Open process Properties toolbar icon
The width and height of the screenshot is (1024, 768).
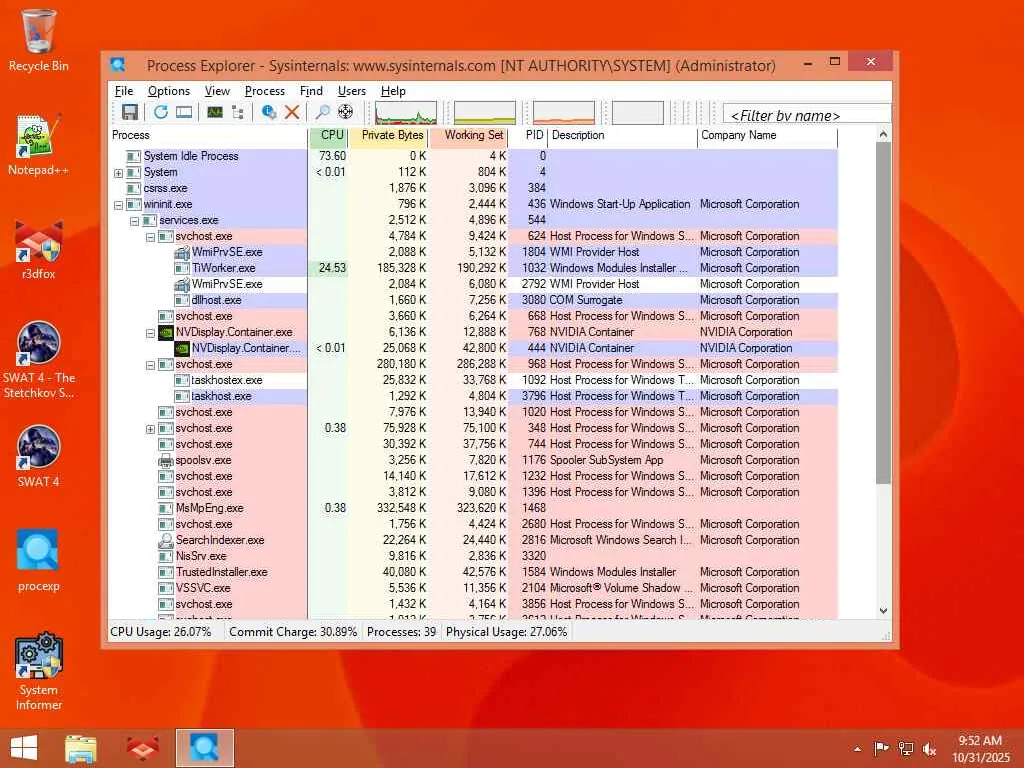(268, 112)
